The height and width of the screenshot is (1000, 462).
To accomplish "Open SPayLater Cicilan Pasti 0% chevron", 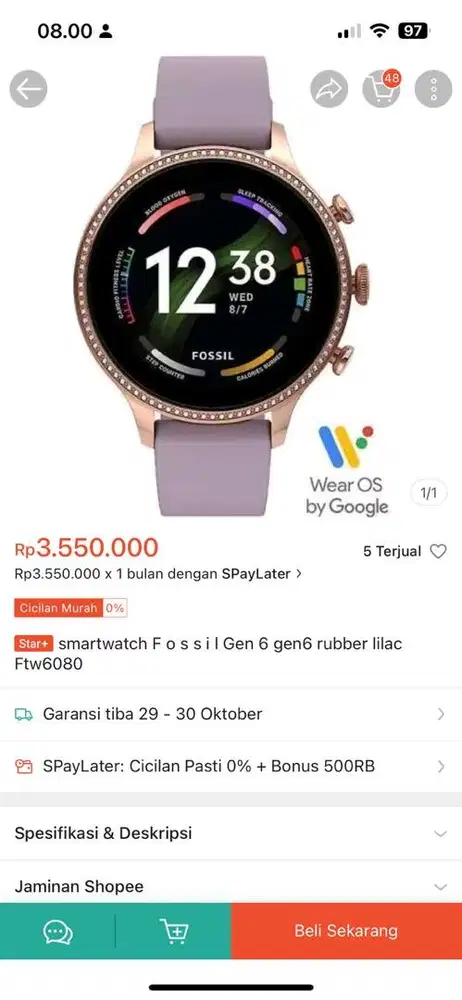I will coord(441,766).
